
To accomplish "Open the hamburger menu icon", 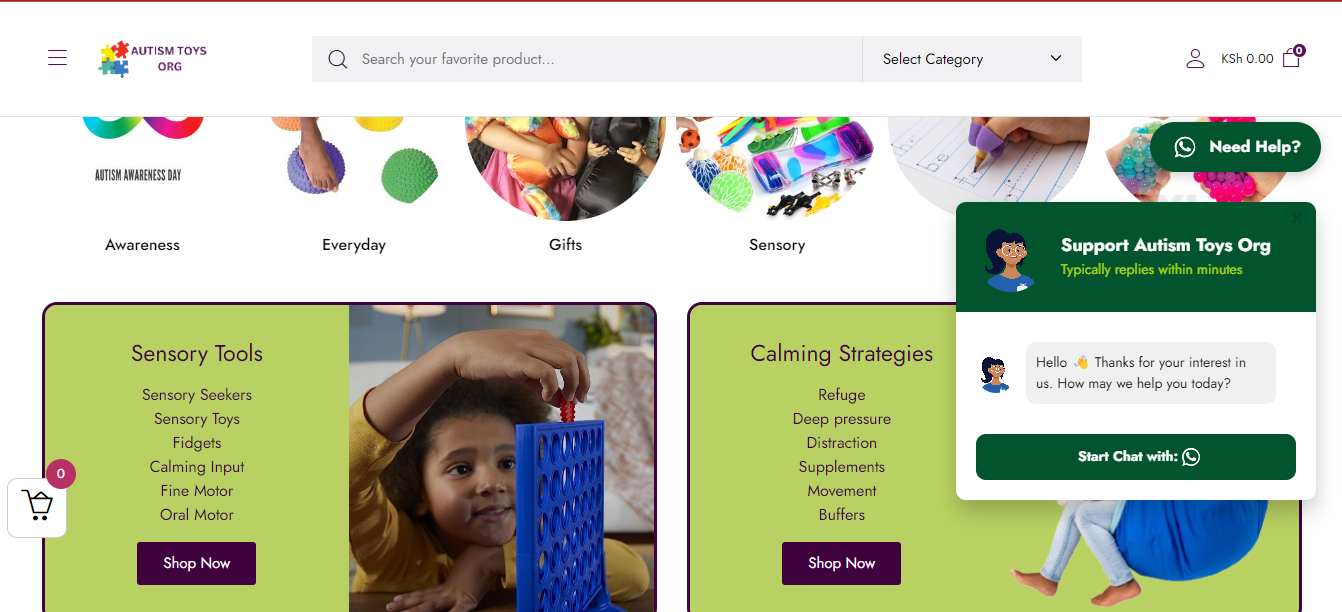I will tap(57, 58).
